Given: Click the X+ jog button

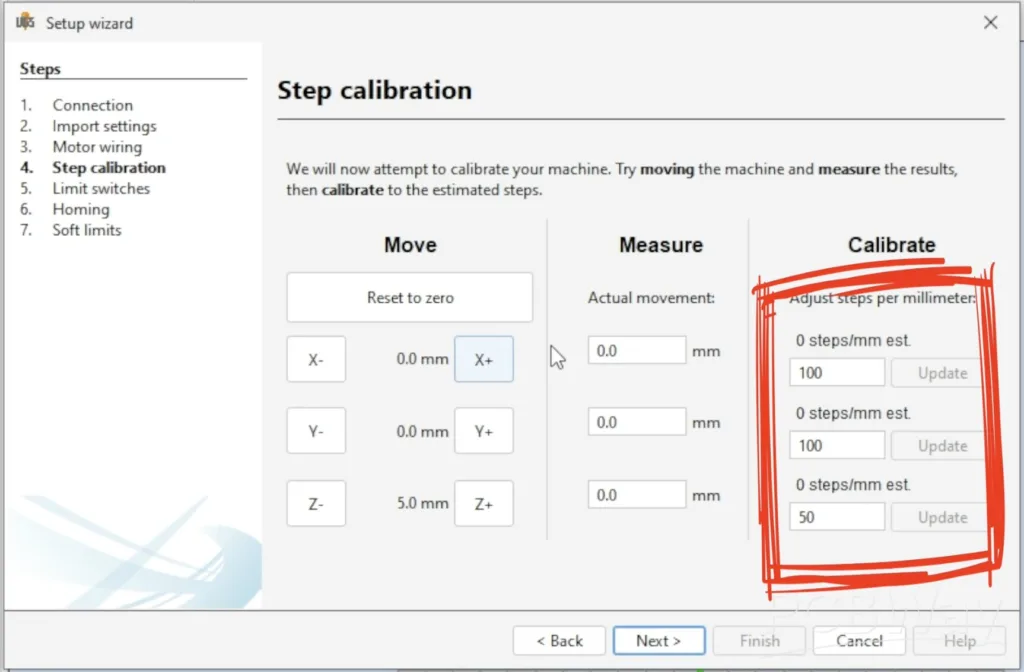Looking at the screenshot, I should pos(484,359).
